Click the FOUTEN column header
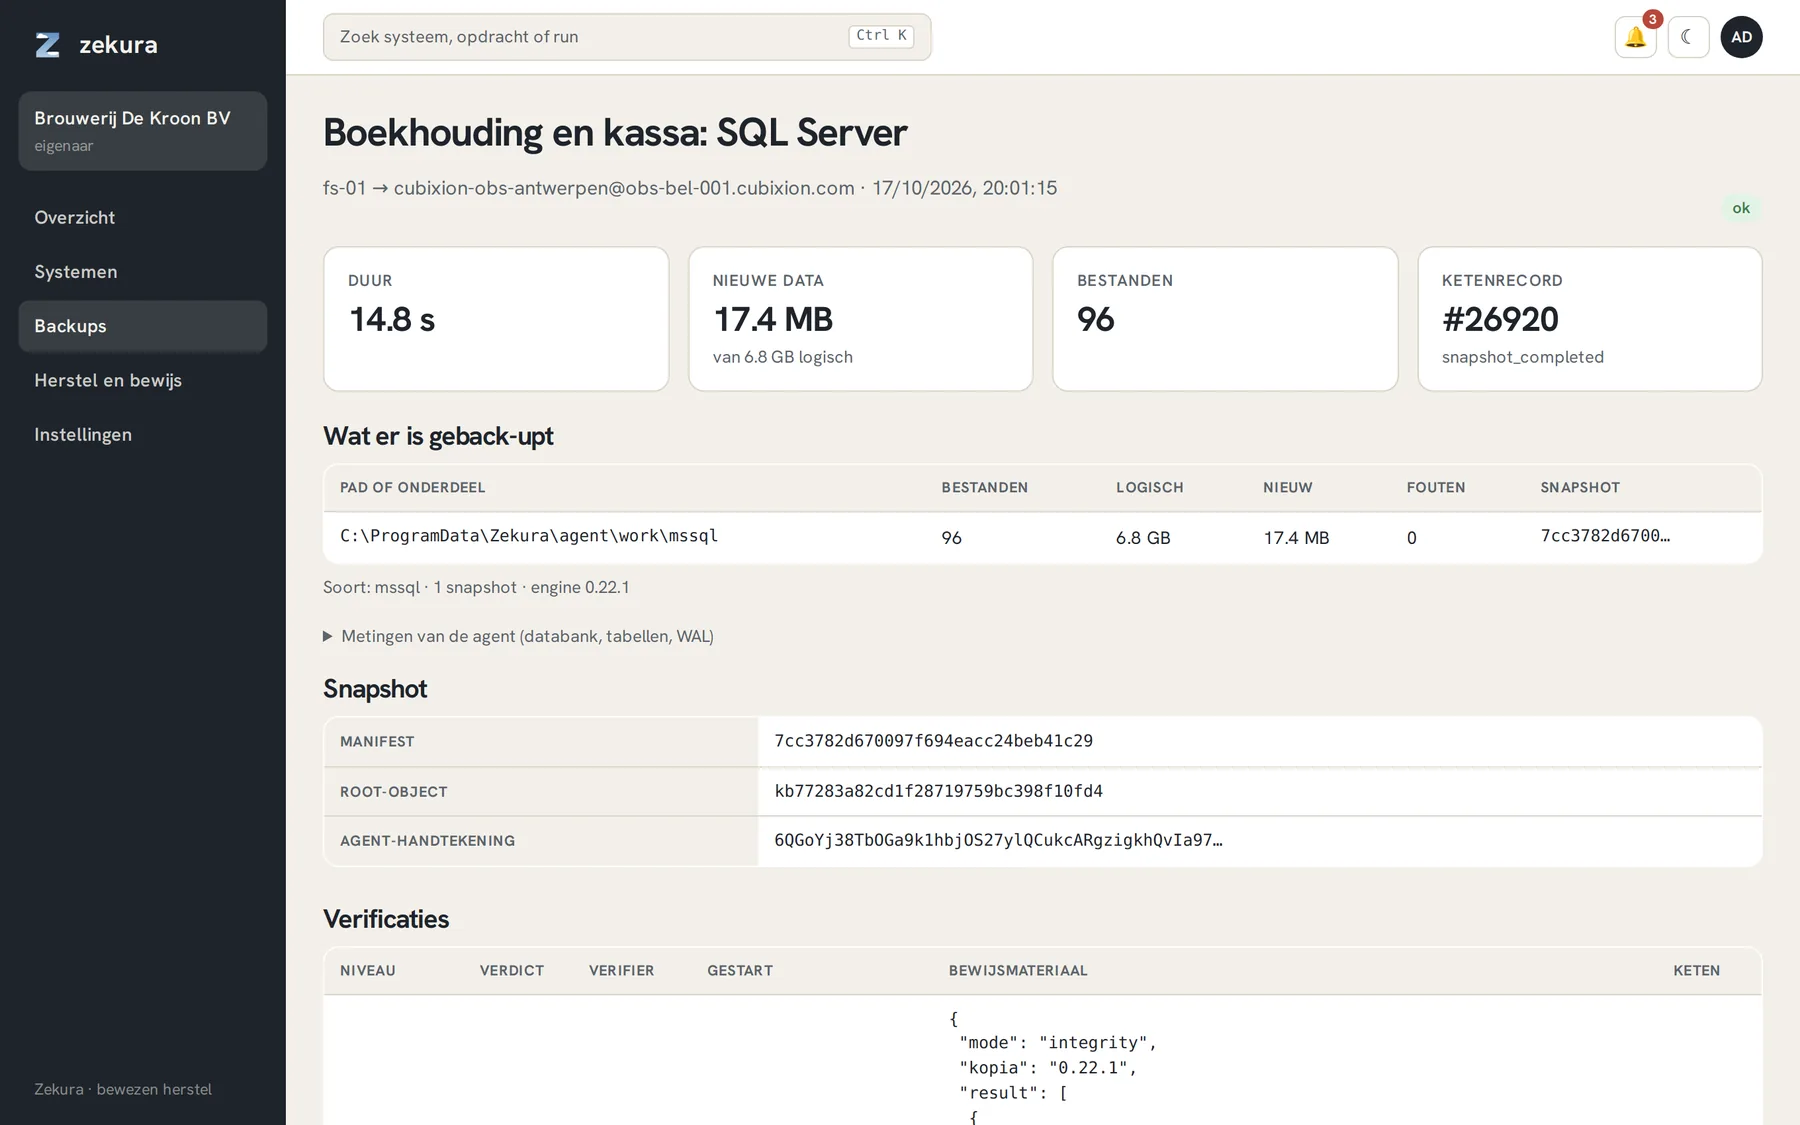This screenshot has height=1125, width=1800. [x=1436, y=488]
